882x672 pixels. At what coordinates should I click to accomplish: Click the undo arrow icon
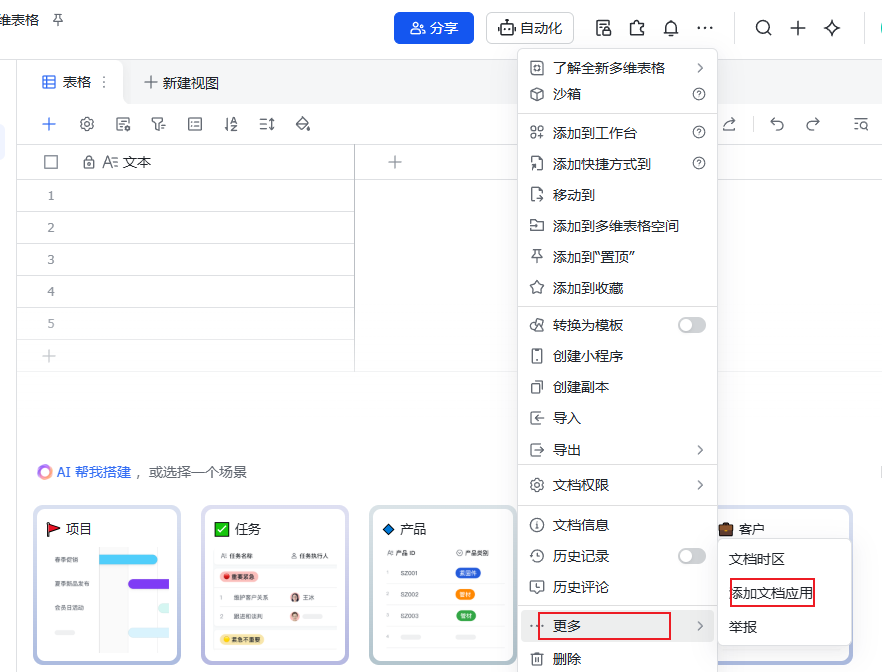[x=777, y=124]
